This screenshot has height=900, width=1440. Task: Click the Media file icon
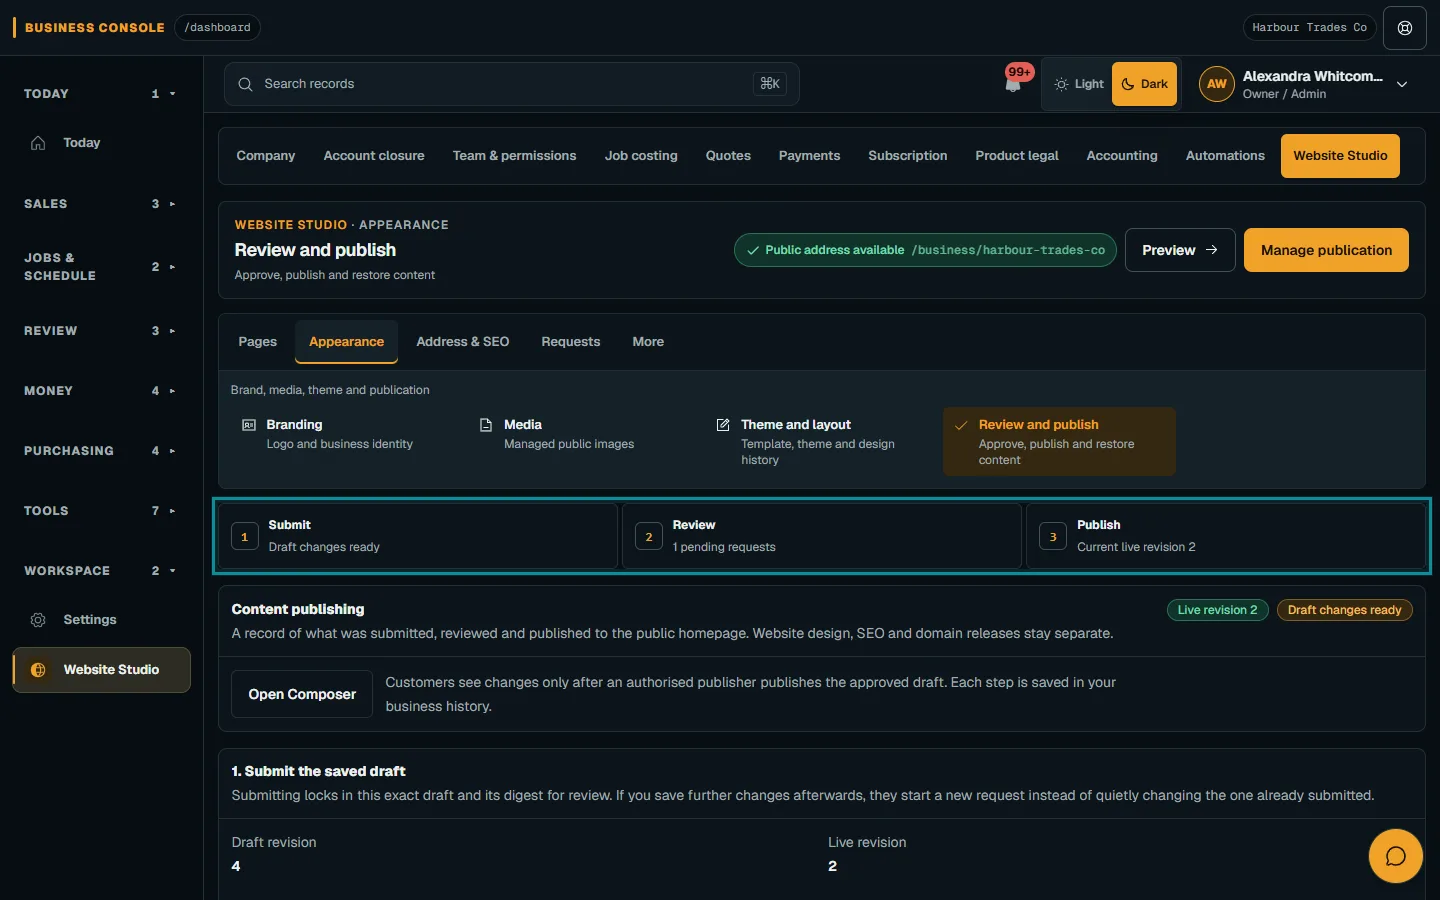pos(486,425)
